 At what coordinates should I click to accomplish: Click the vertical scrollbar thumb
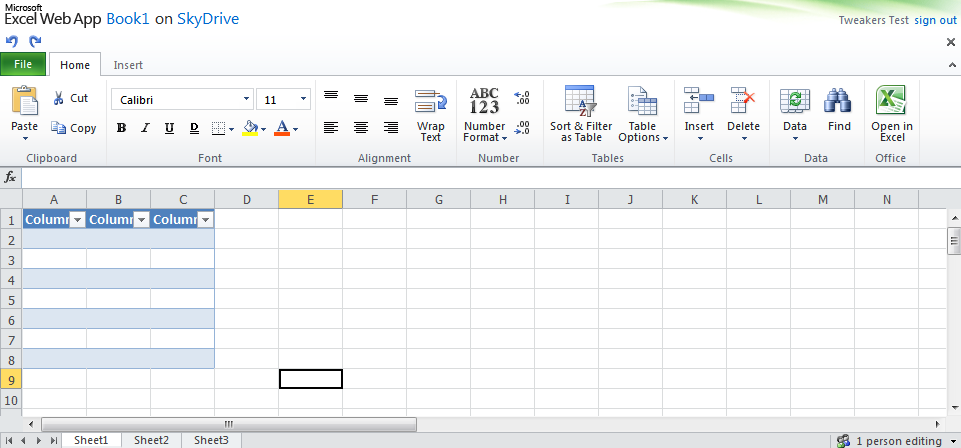coord(954,240)
